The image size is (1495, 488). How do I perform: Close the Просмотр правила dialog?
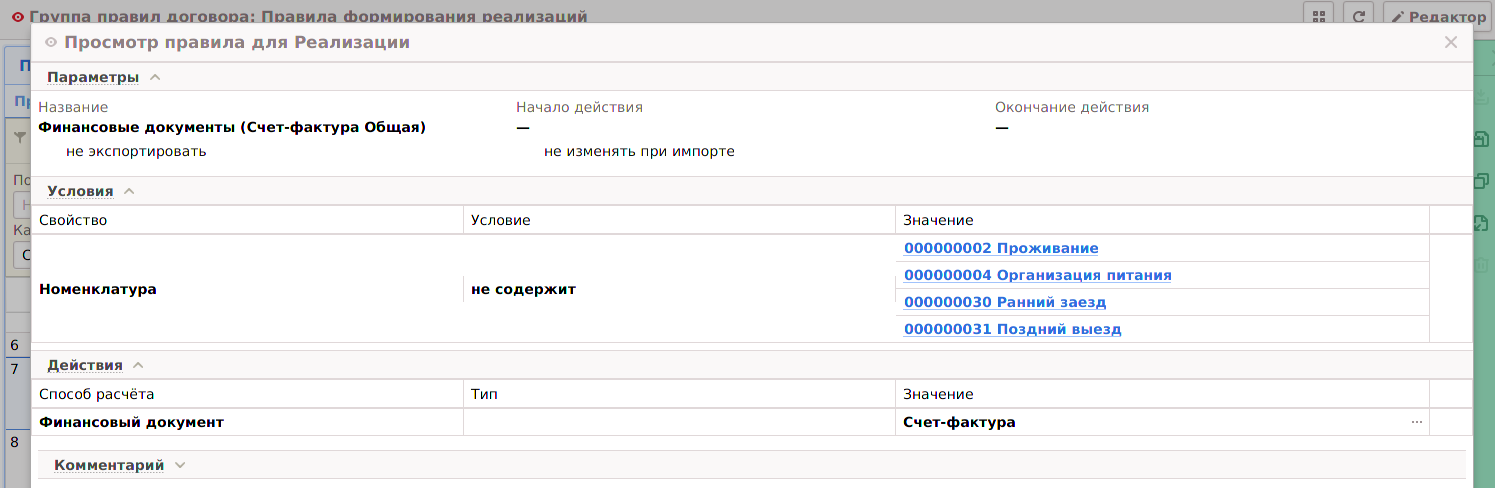pyautogui.click(x=1451, y=42)
